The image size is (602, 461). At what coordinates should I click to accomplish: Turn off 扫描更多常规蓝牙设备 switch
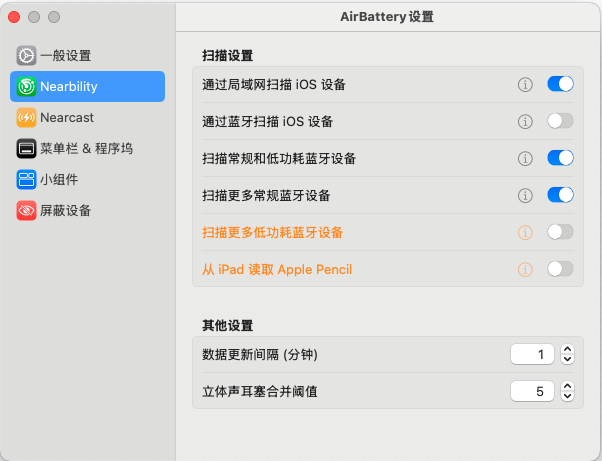point(560,195)
